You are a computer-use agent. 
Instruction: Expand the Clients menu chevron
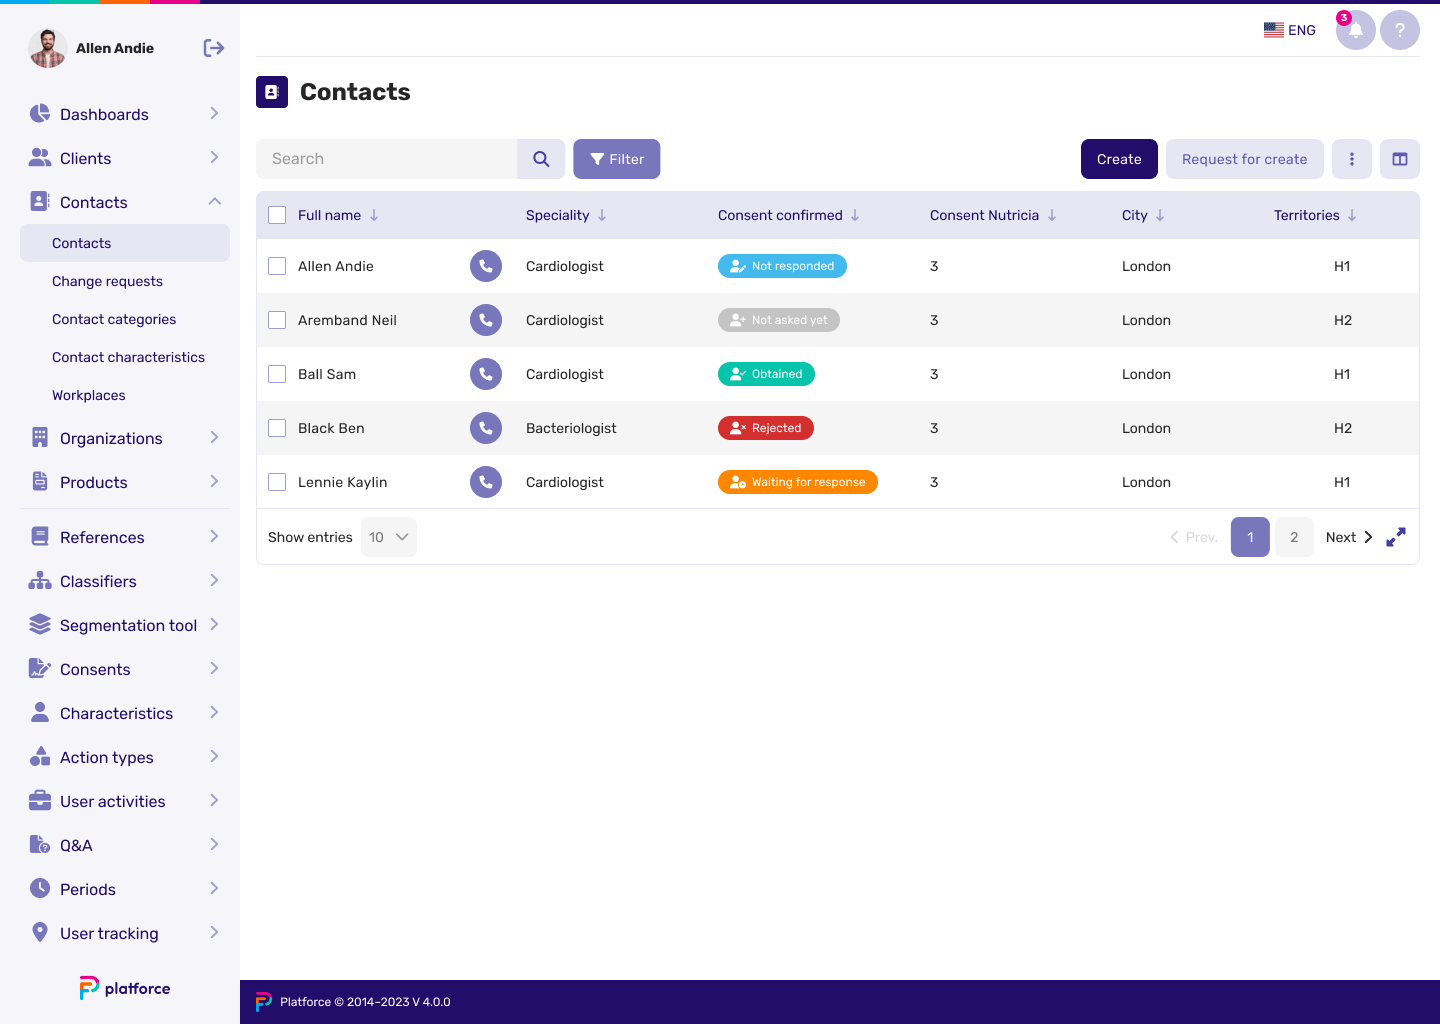click(x=214, y=157)
